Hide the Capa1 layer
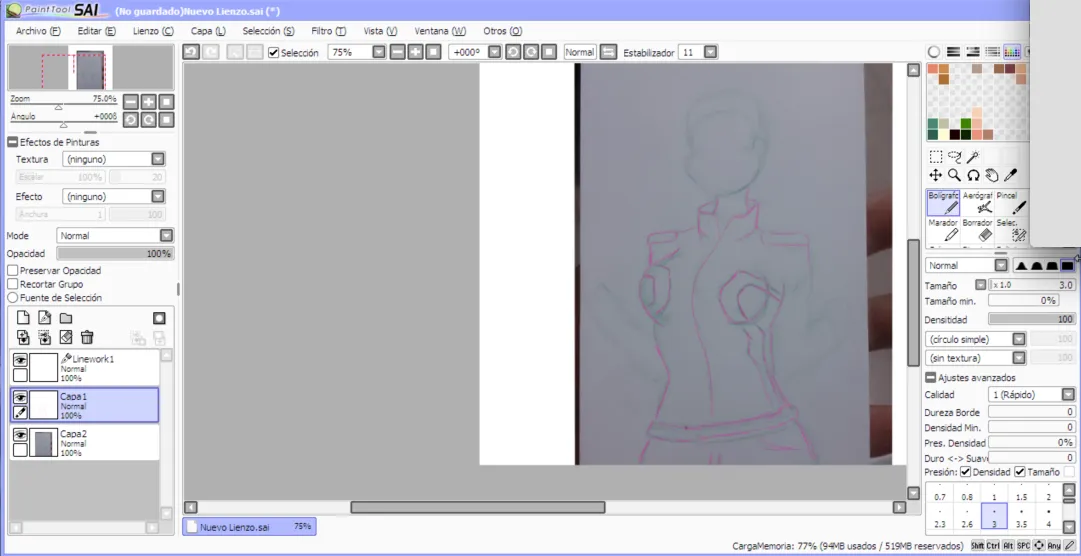The height and width of the screenshot is (556, 1081). click(20, 397)
